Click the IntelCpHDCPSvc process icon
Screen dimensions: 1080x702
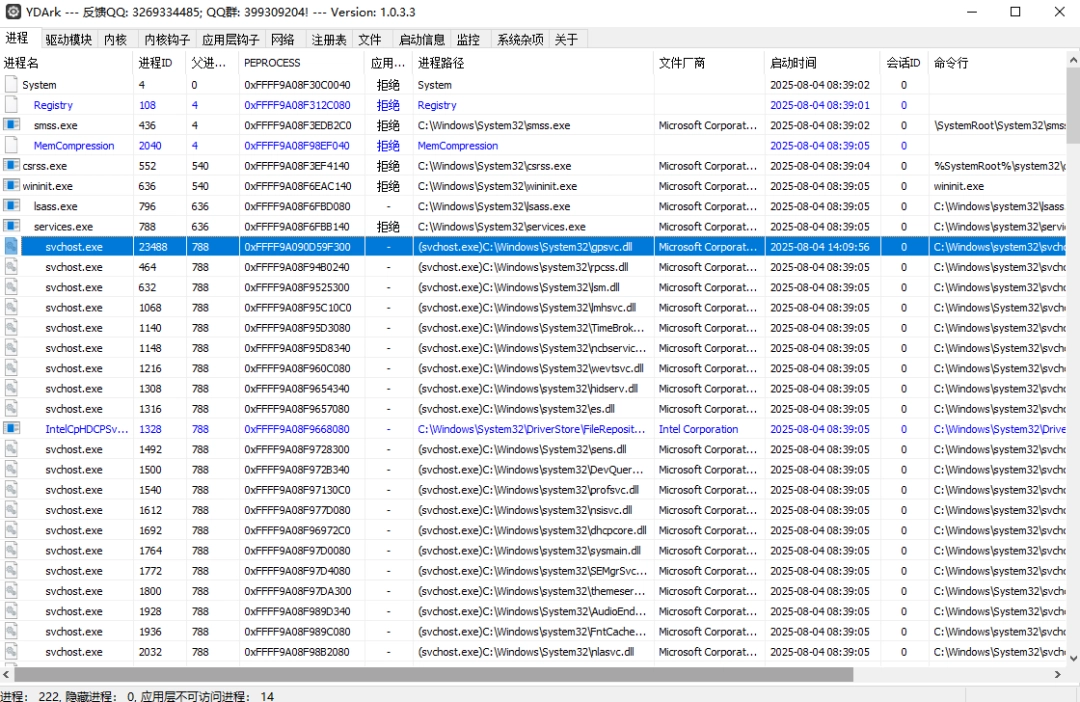pos(12,429)
